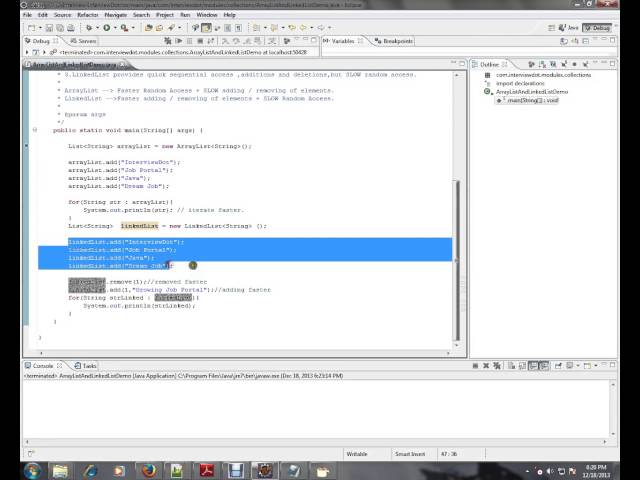Click Collapse All icon in Variables view
Viewport: 640px width, 480px height.
(585, 41)
